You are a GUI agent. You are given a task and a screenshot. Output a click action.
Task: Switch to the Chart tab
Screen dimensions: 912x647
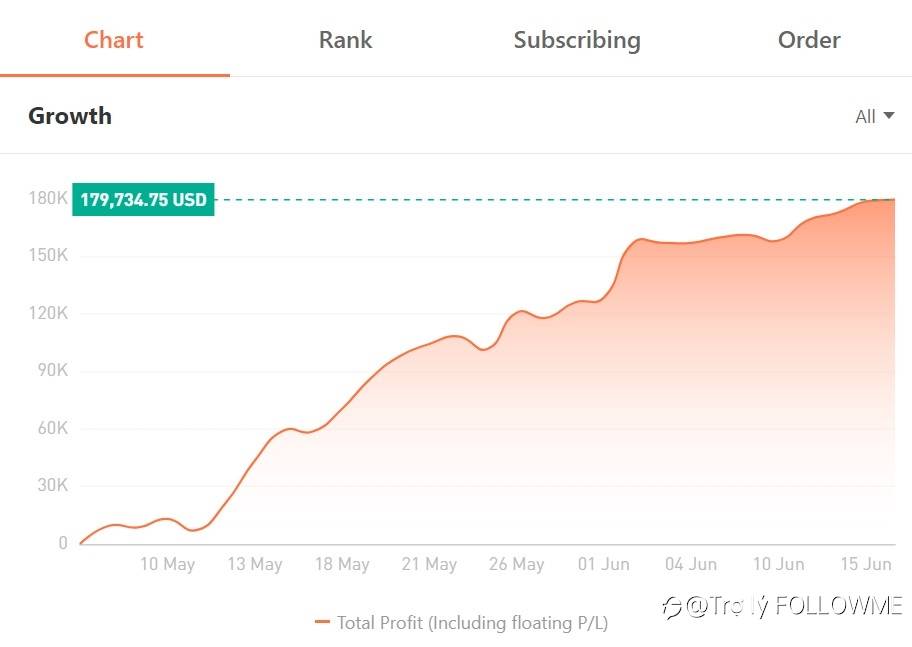114,40
